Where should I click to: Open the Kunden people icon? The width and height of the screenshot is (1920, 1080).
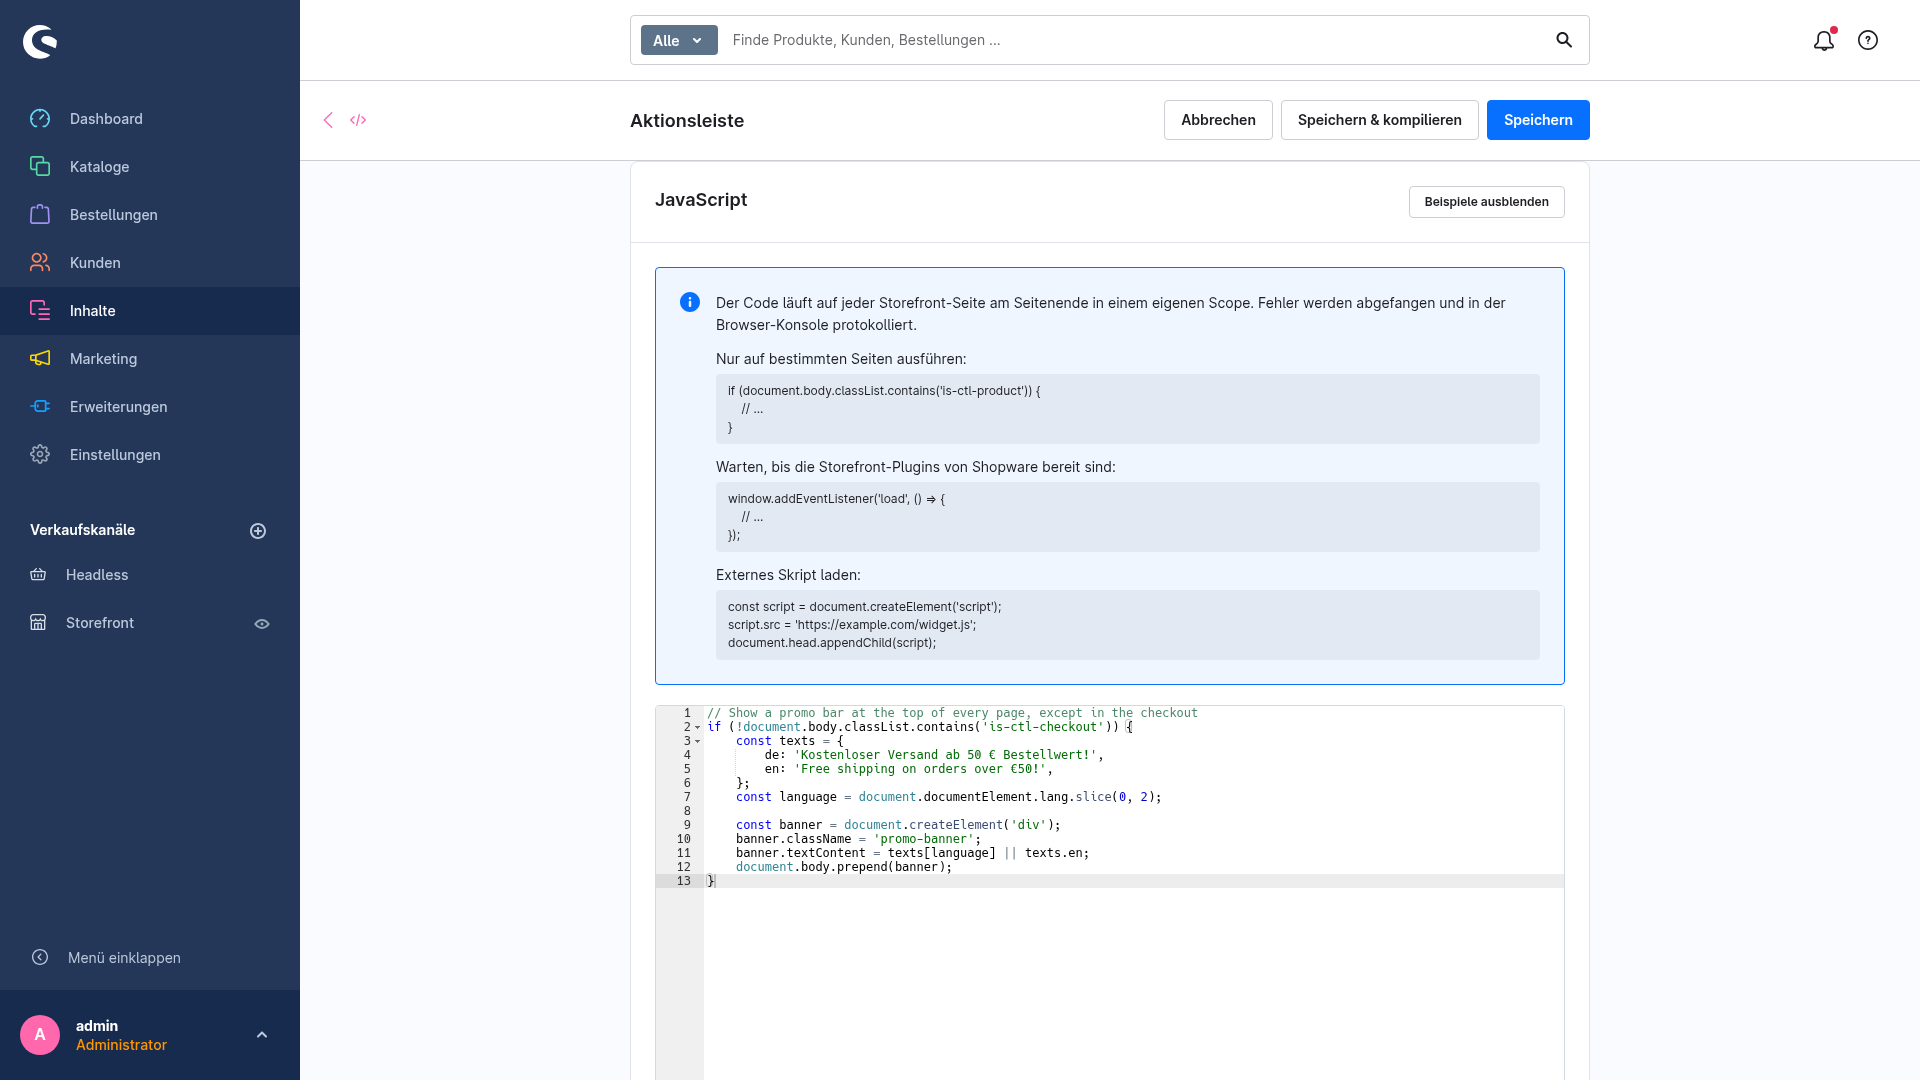point(40,263)
